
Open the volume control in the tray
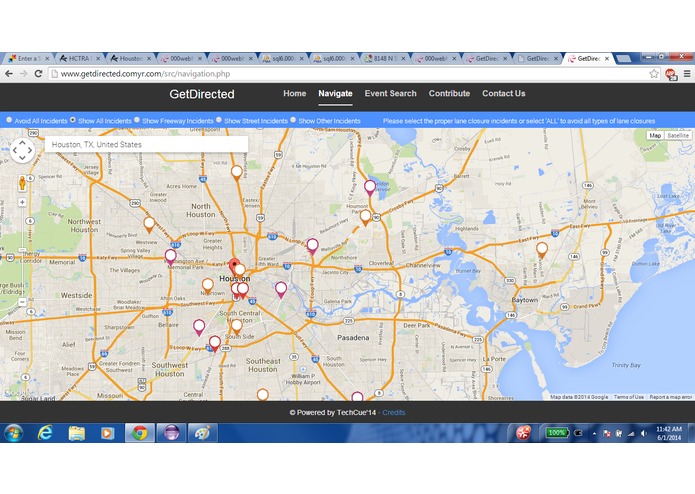pos(644,433)
